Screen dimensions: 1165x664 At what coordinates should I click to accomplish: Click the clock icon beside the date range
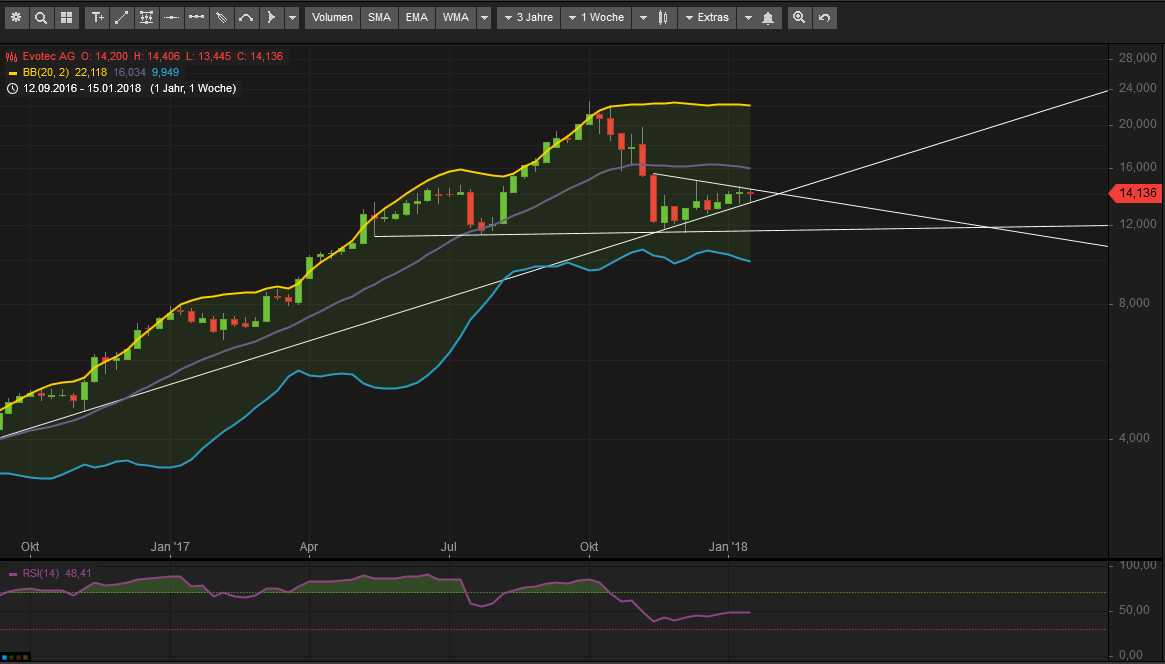12,88
